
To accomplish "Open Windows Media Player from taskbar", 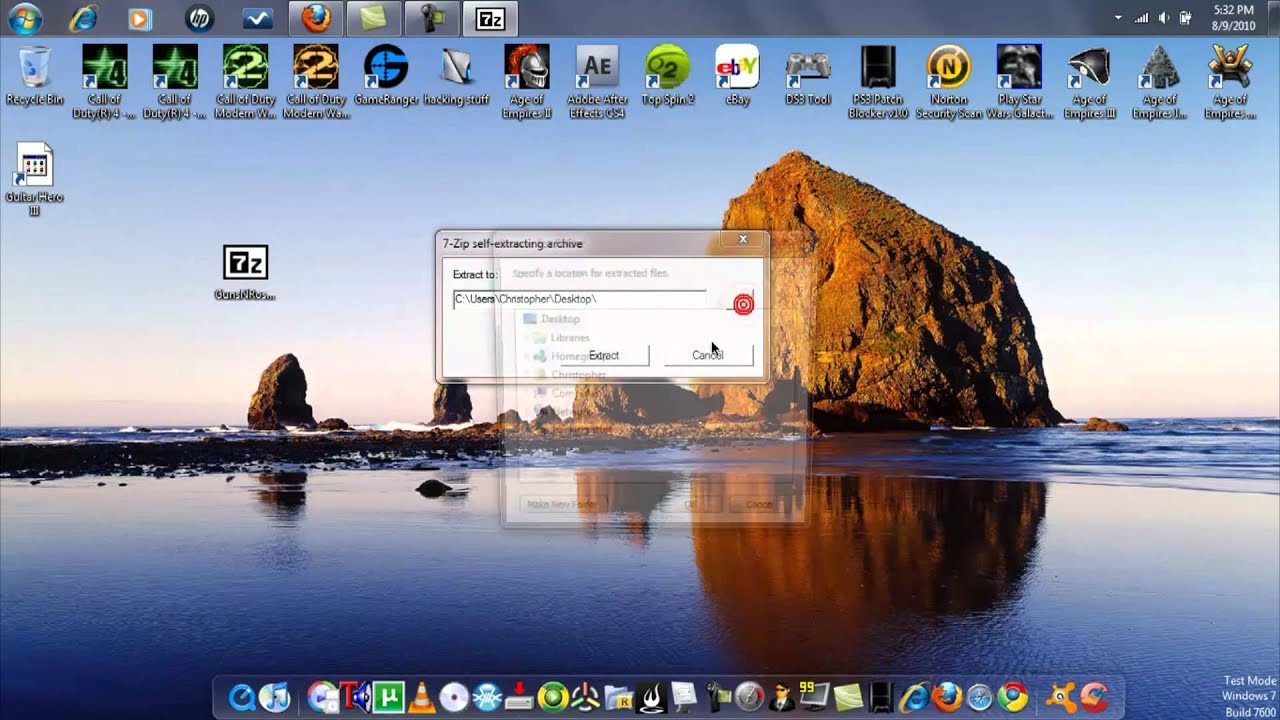I will point(140,18).
